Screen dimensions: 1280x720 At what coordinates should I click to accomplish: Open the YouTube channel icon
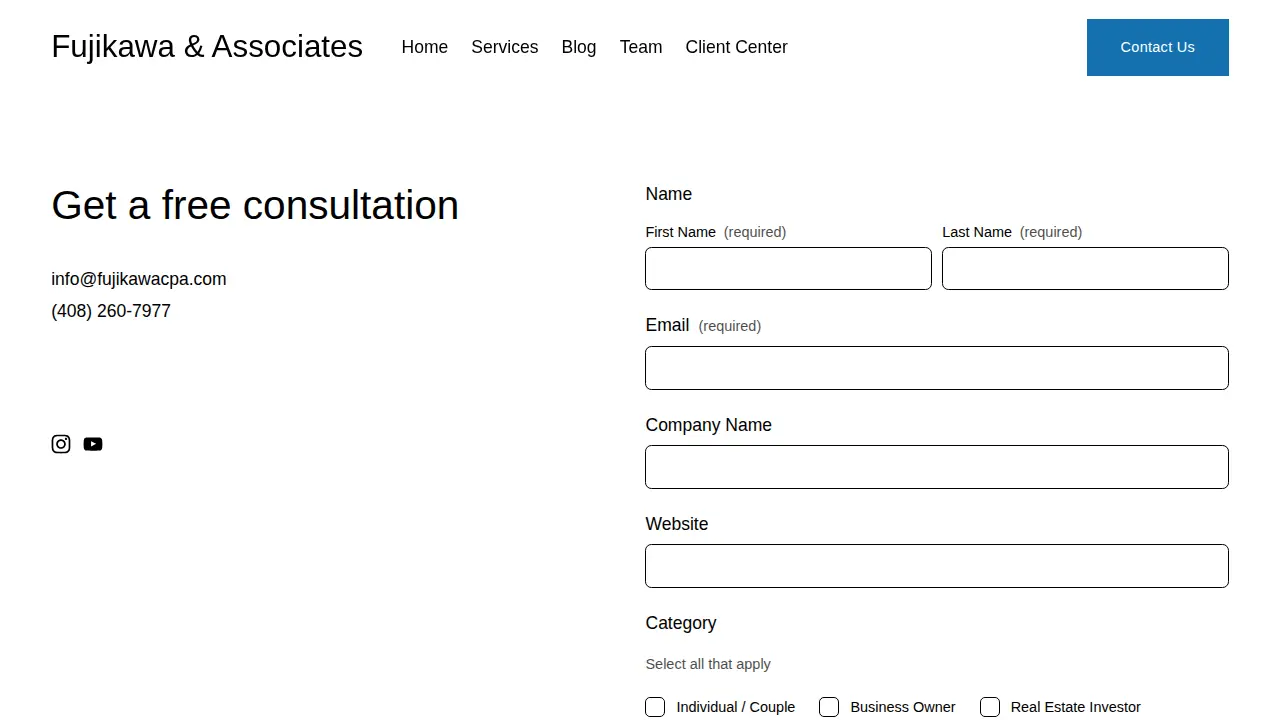(x=93, y=444)
